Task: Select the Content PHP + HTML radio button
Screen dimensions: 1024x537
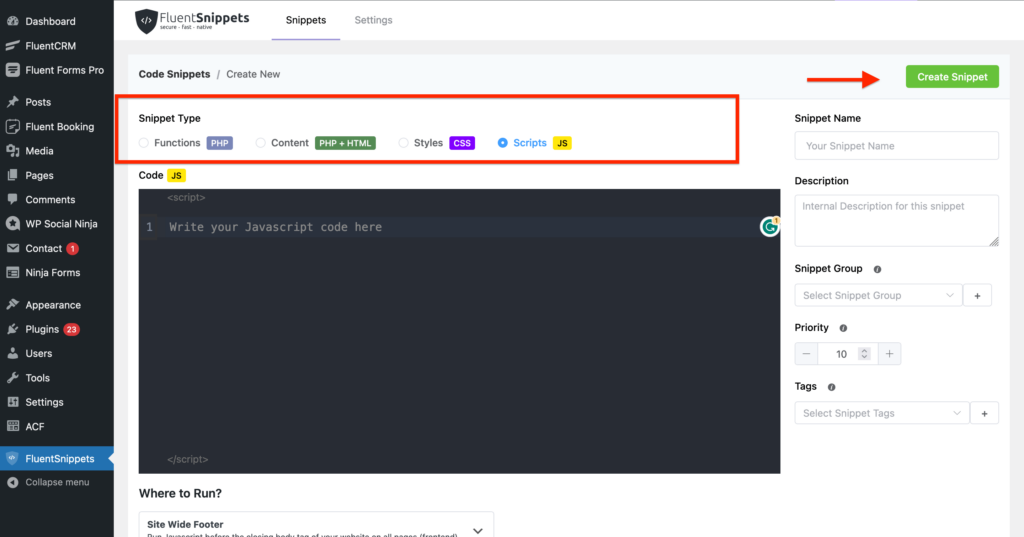Action: click(x=261, y=142)
